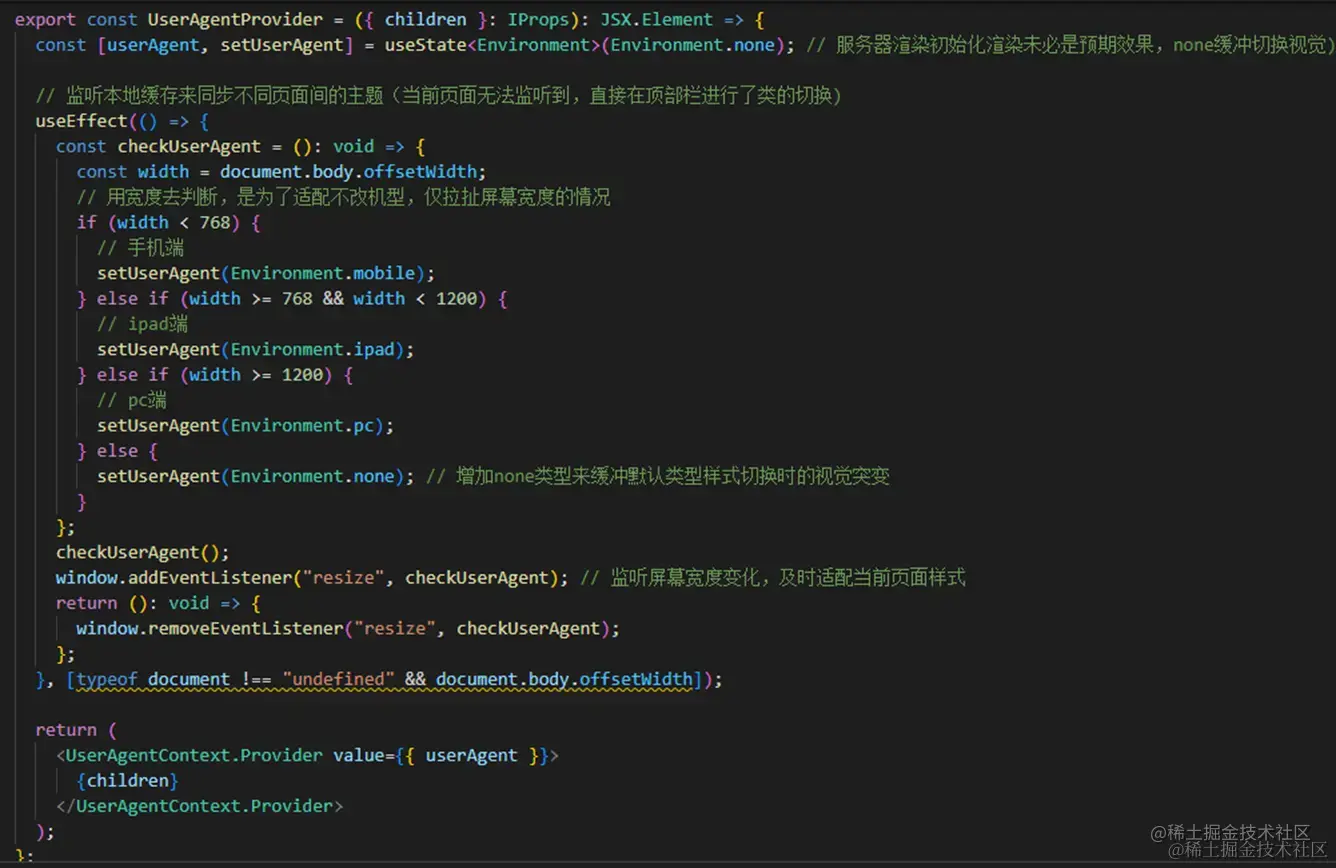
Task: Click the 'value={{ userAgent }}' prop
Action: 441,756
